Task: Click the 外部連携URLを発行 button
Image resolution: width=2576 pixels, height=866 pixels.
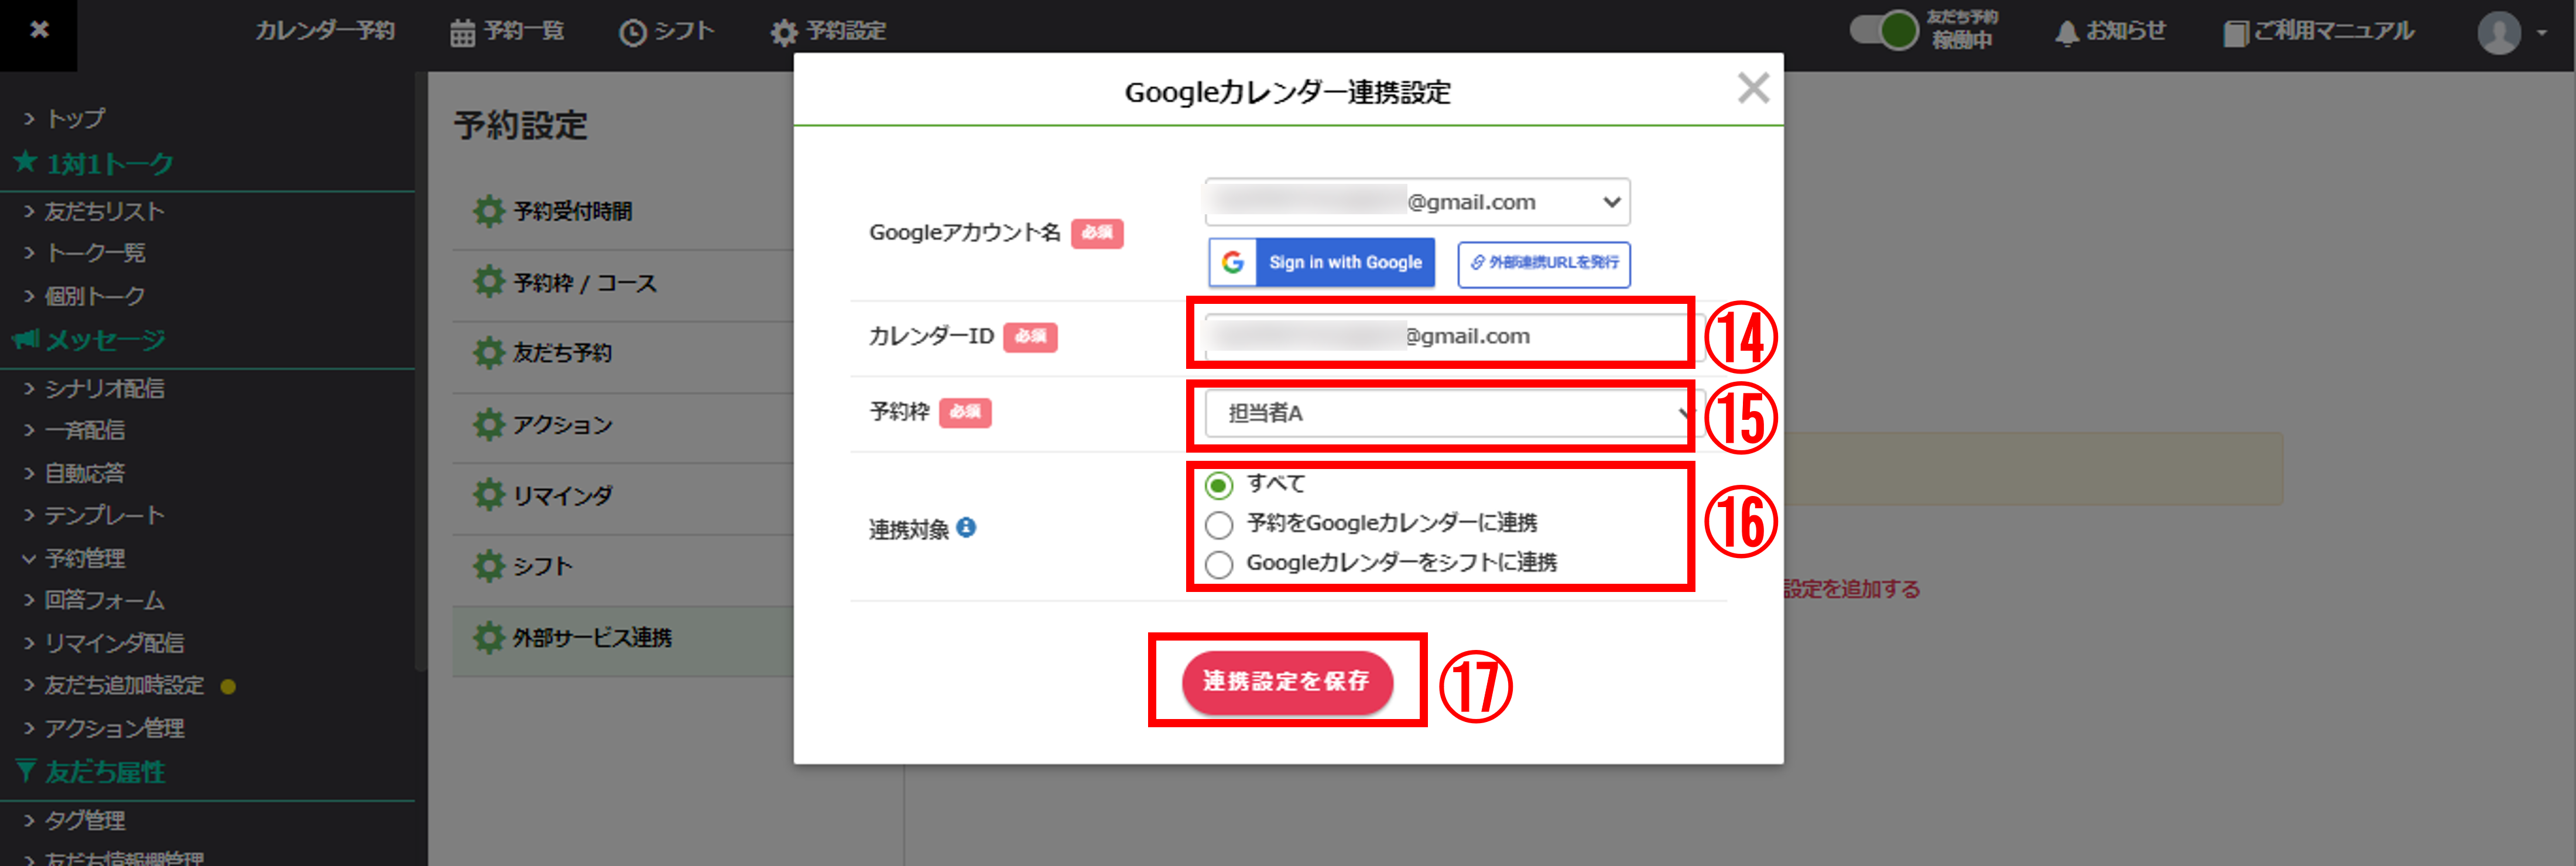Action: click(1544, 264)
